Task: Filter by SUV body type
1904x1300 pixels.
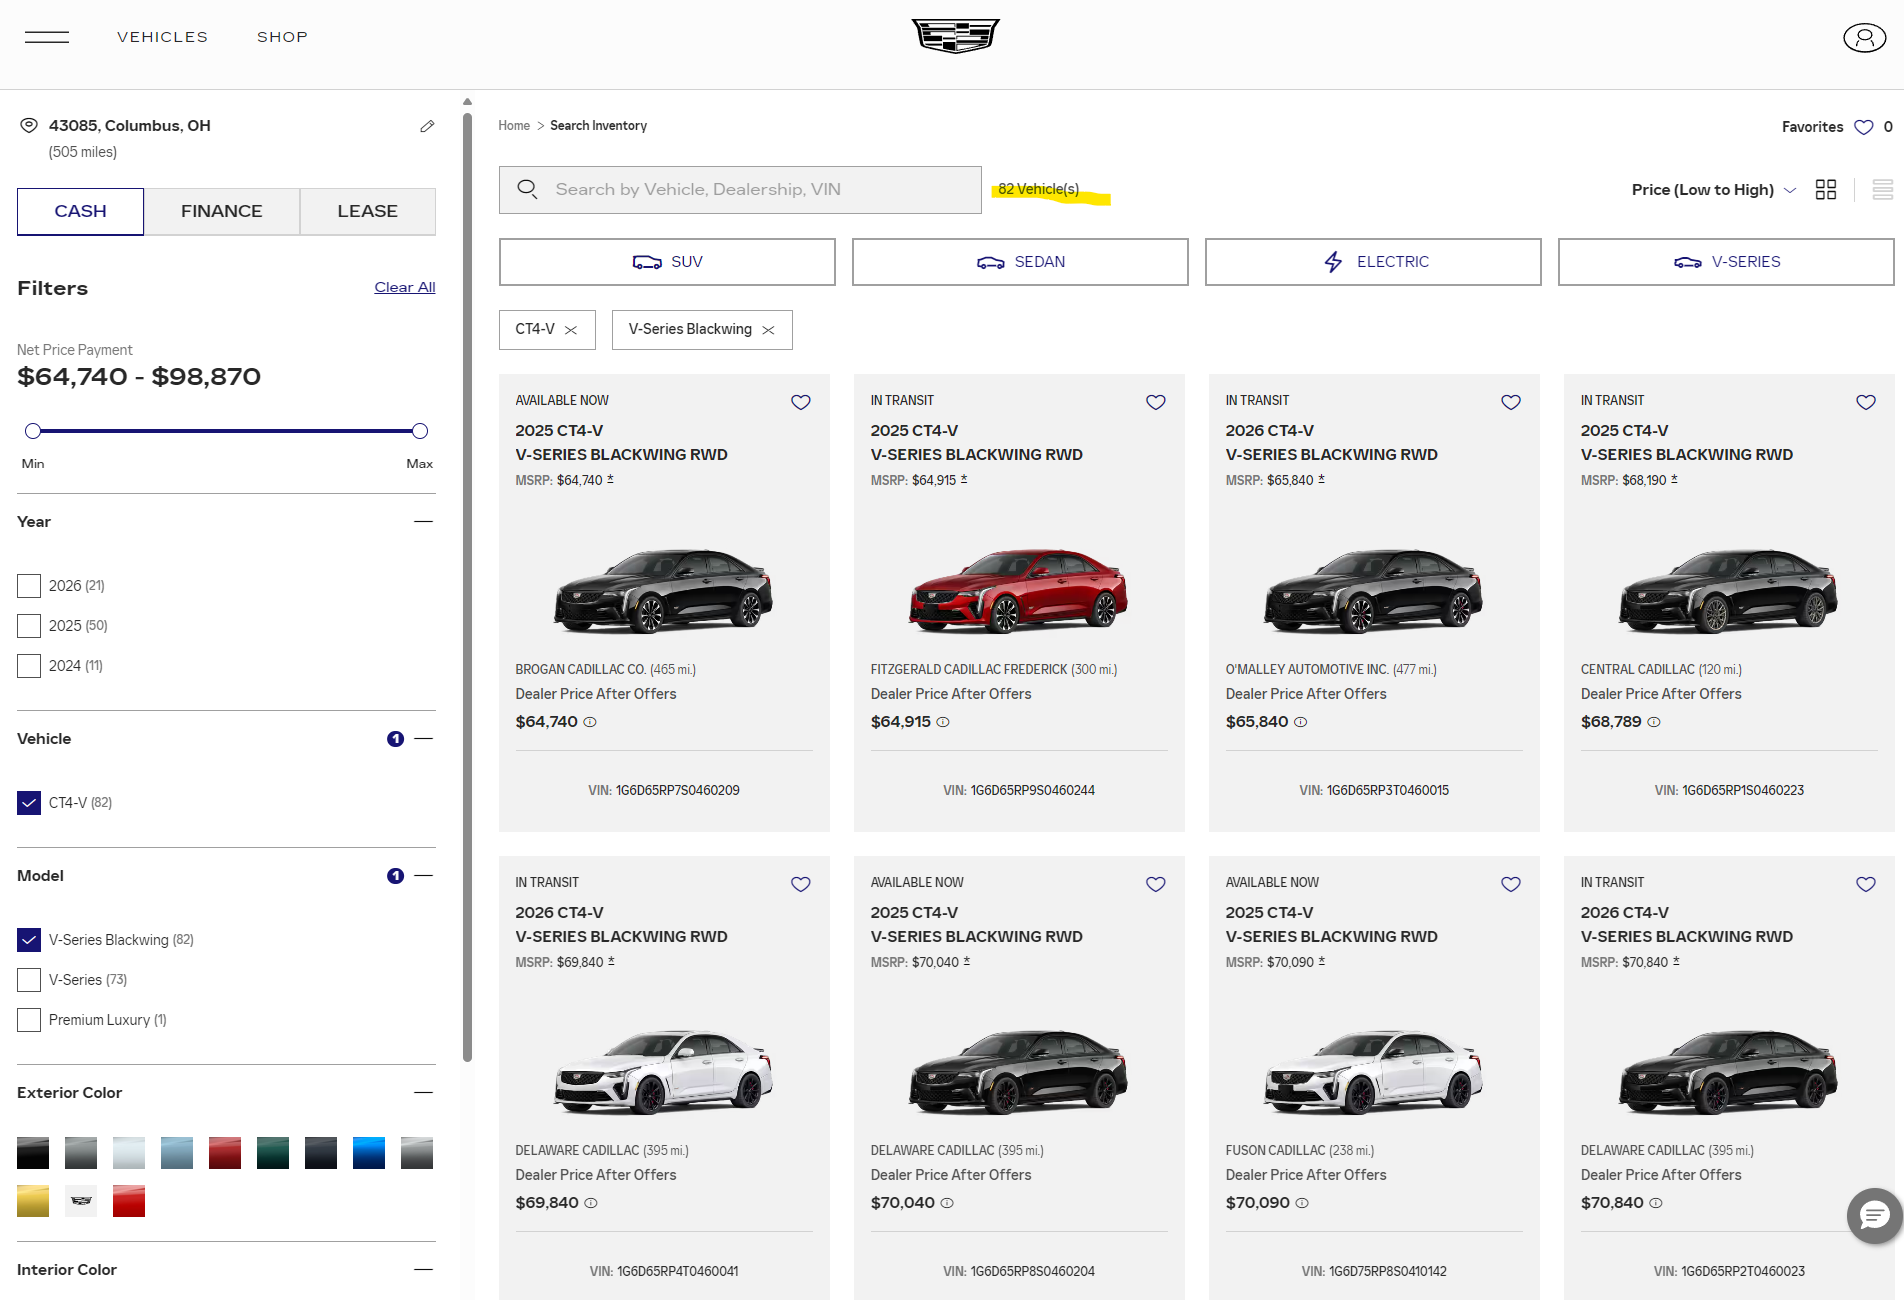Action: click(667, 262)
